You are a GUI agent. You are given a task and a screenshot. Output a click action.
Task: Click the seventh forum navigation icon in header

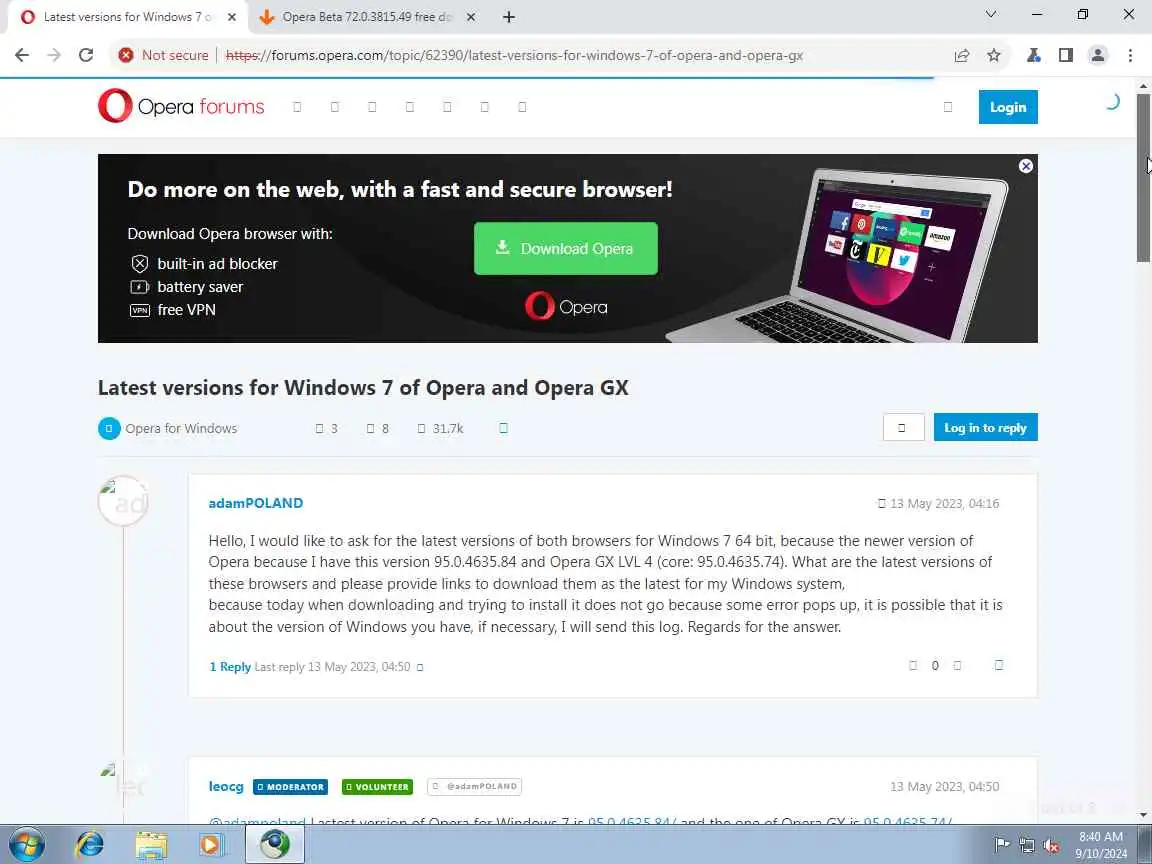(522, 107)
